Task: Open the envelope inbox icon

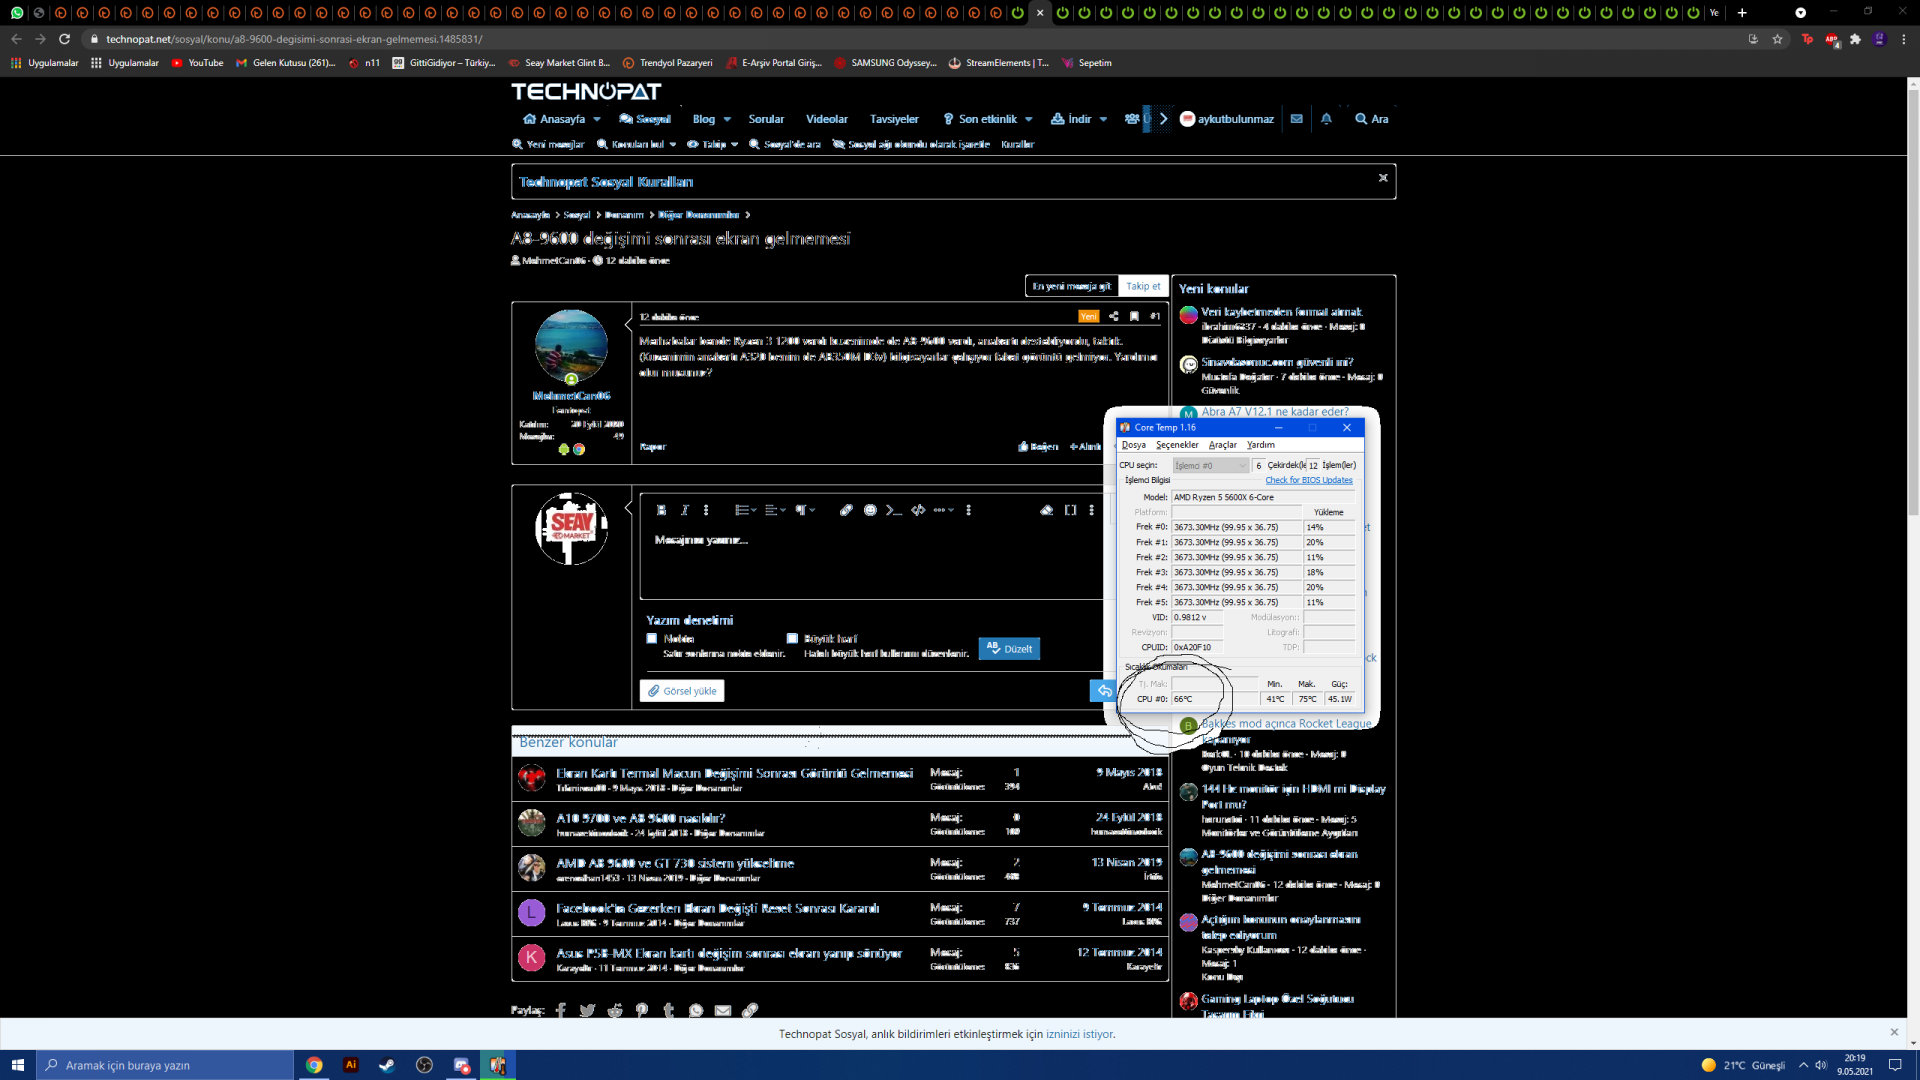Action: 1296,119
